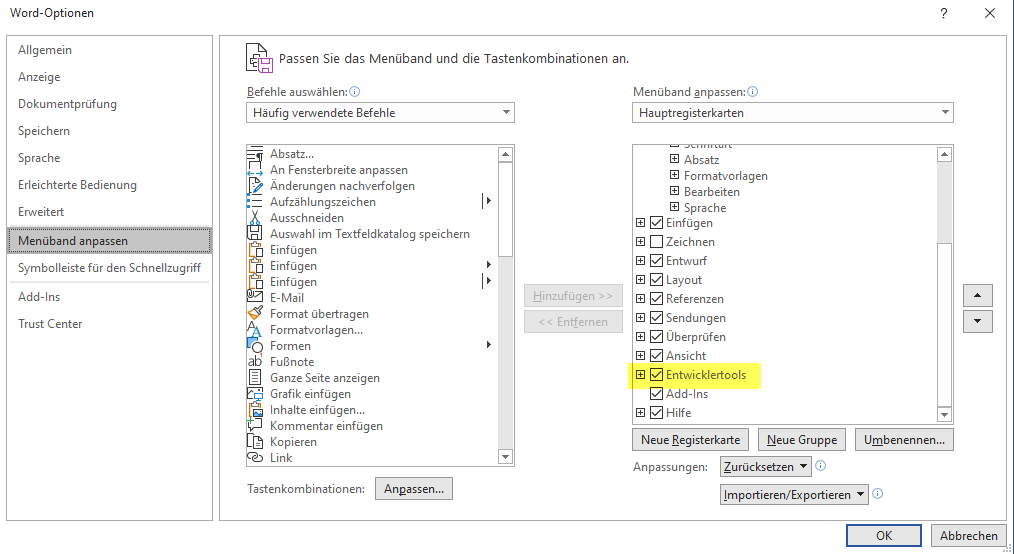Screen dimensions: 1014x554
Task: Click the Ausschneiden scissors icon
Action: coord(255,218)
